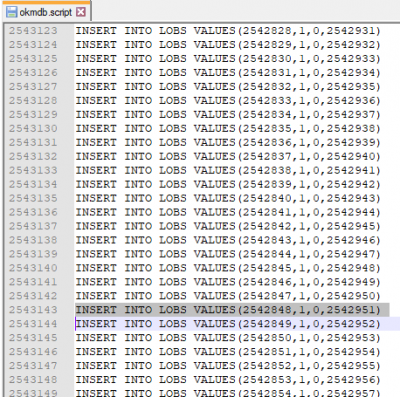
Task: Click line number 2543145
Action: click(x=33, y=338)
